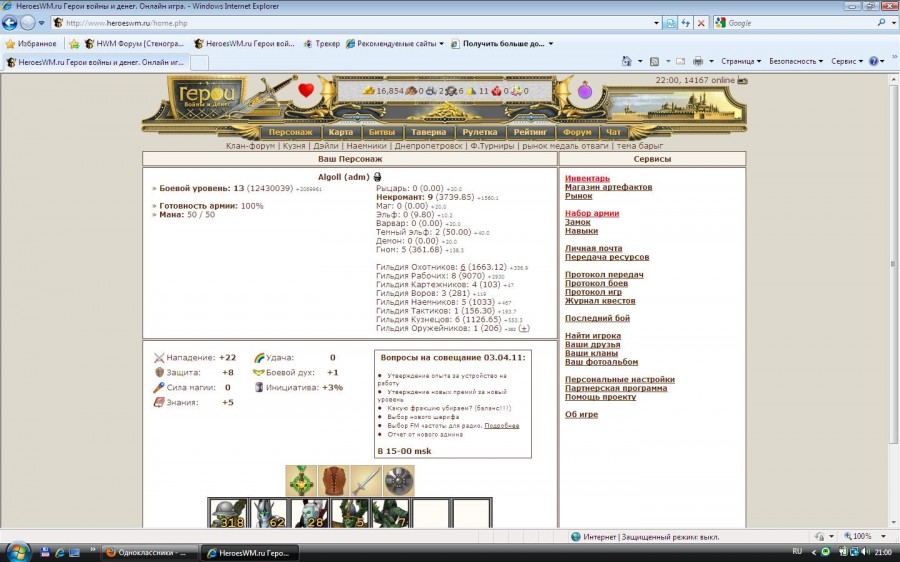
Task: Click the browser Back arrow button
Action: point(10,23)
